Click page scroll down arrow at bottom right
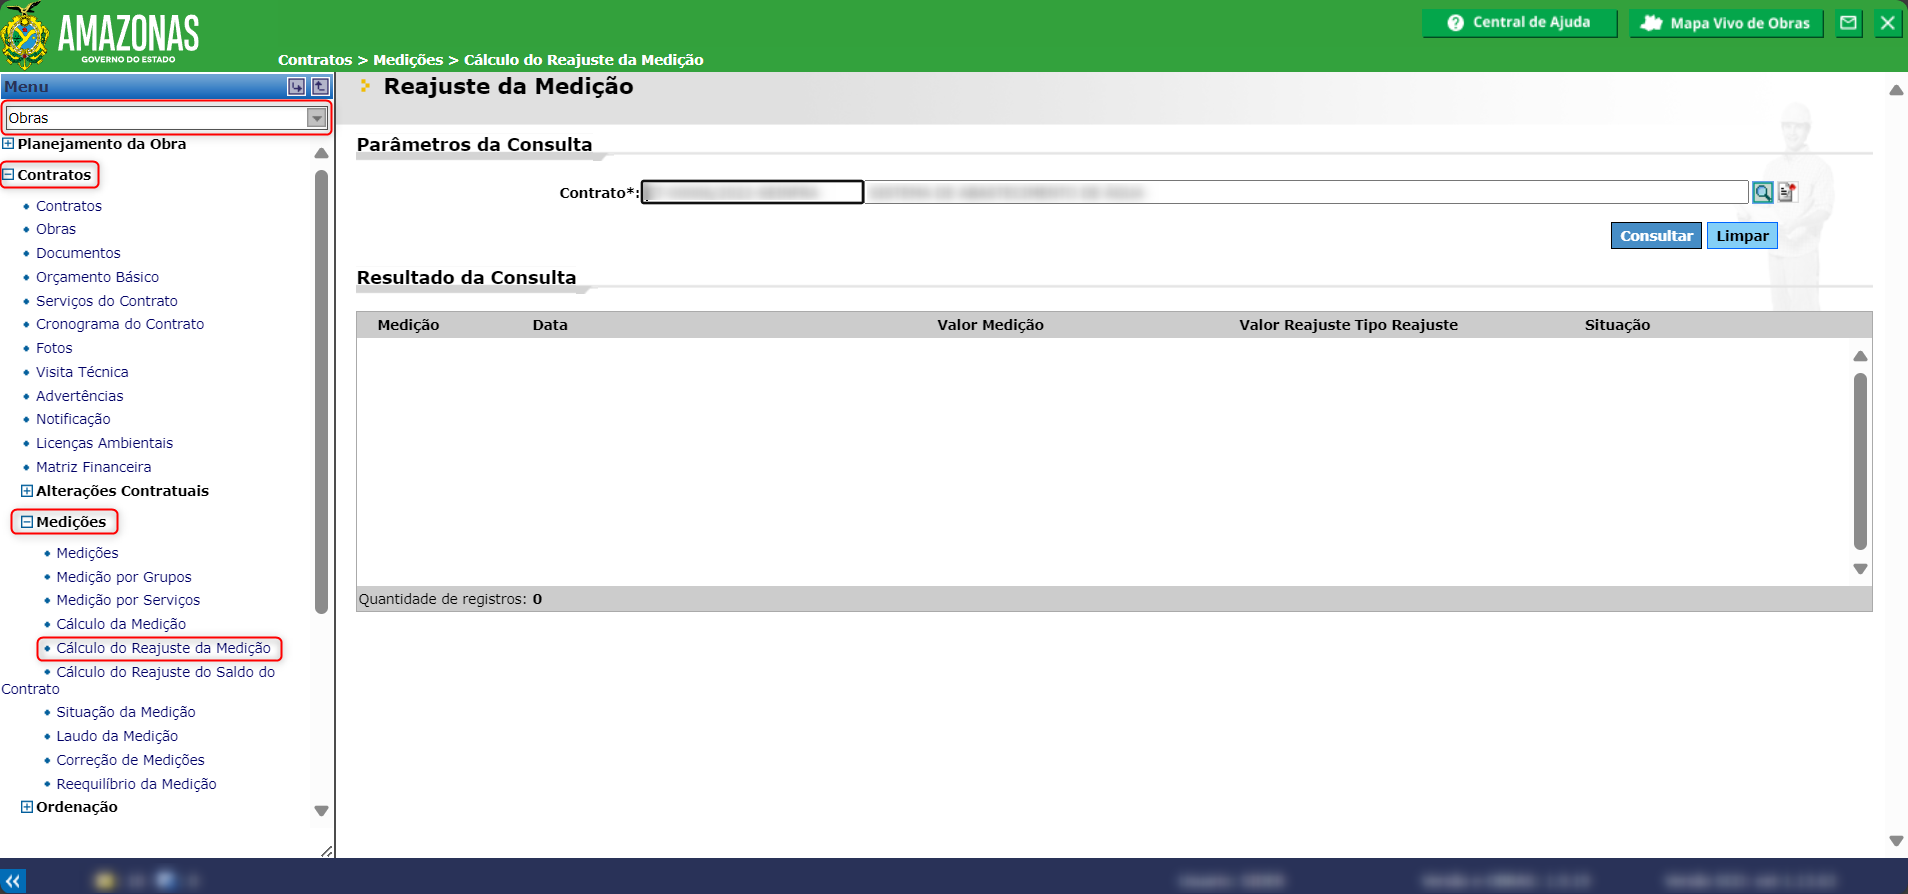1908x894 pixels. click(x=1896, y=841)
